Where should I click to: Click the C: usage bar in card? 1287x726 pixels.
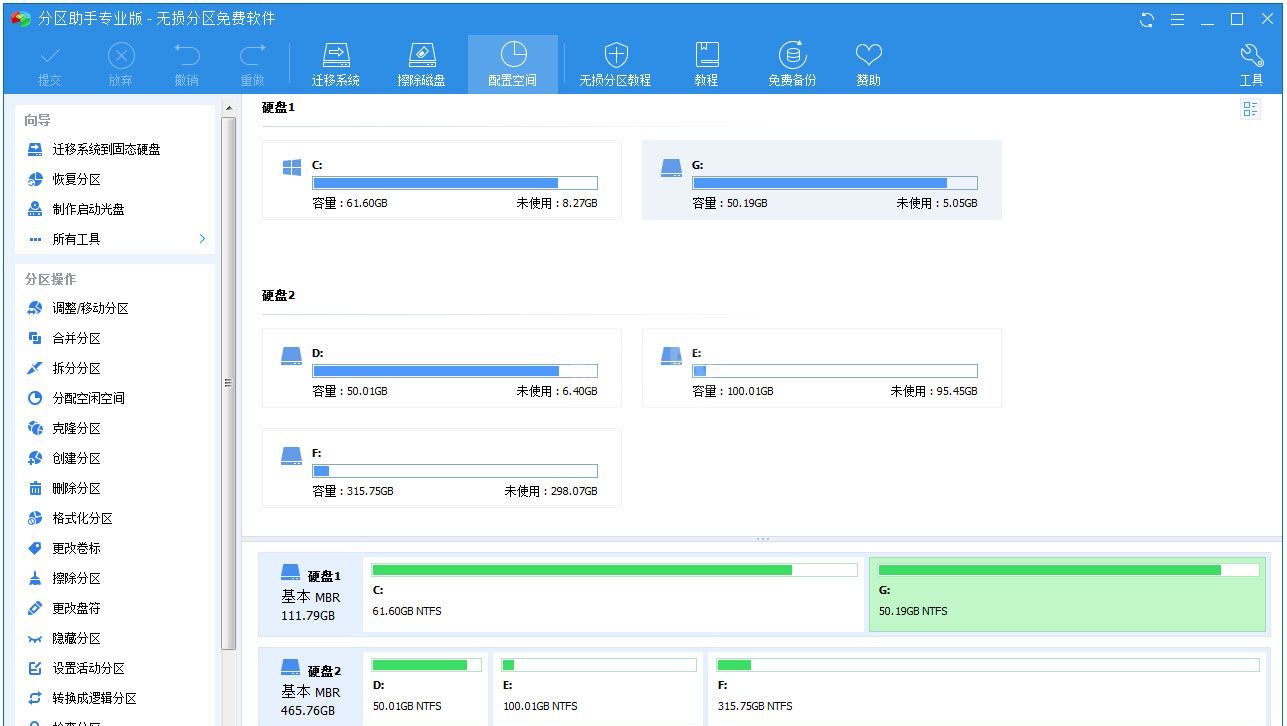455,183
